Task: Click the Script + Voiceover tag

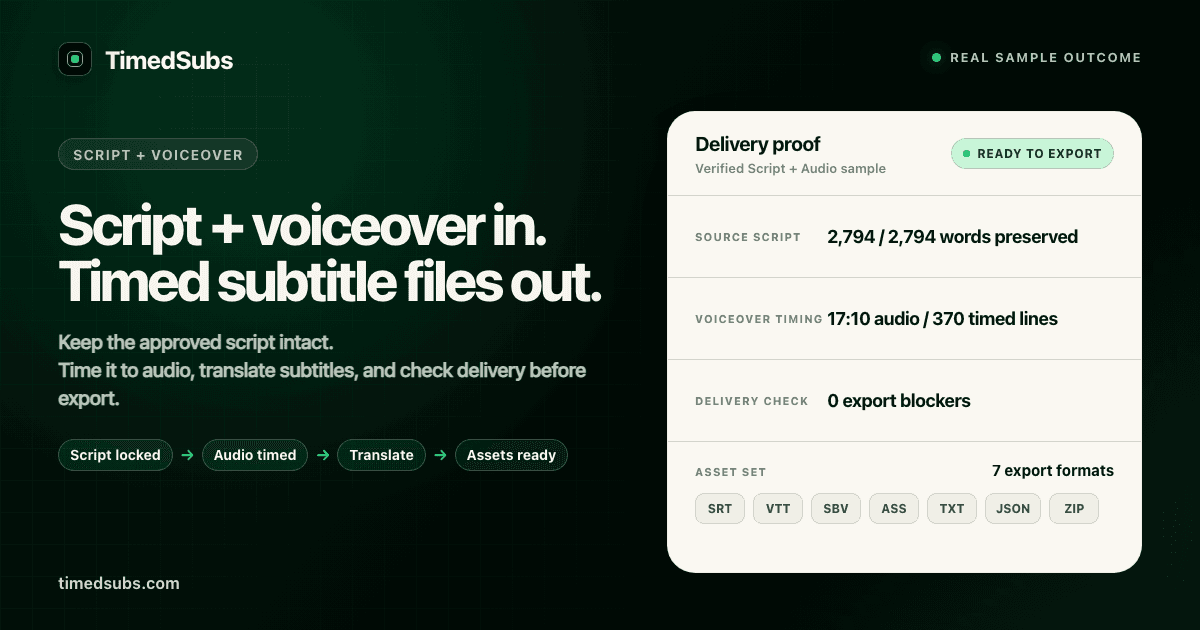Action: (x=158, y=155)
